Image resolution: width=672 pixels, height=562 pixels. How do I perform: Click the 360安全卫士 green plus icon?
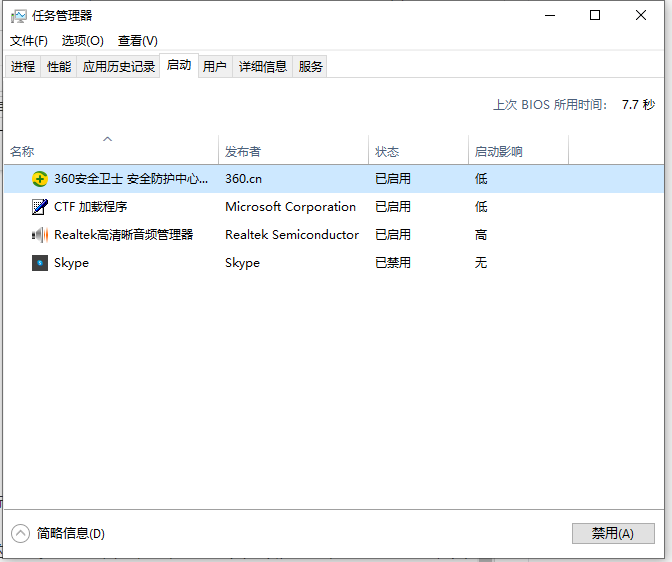(x=40, y=179)
